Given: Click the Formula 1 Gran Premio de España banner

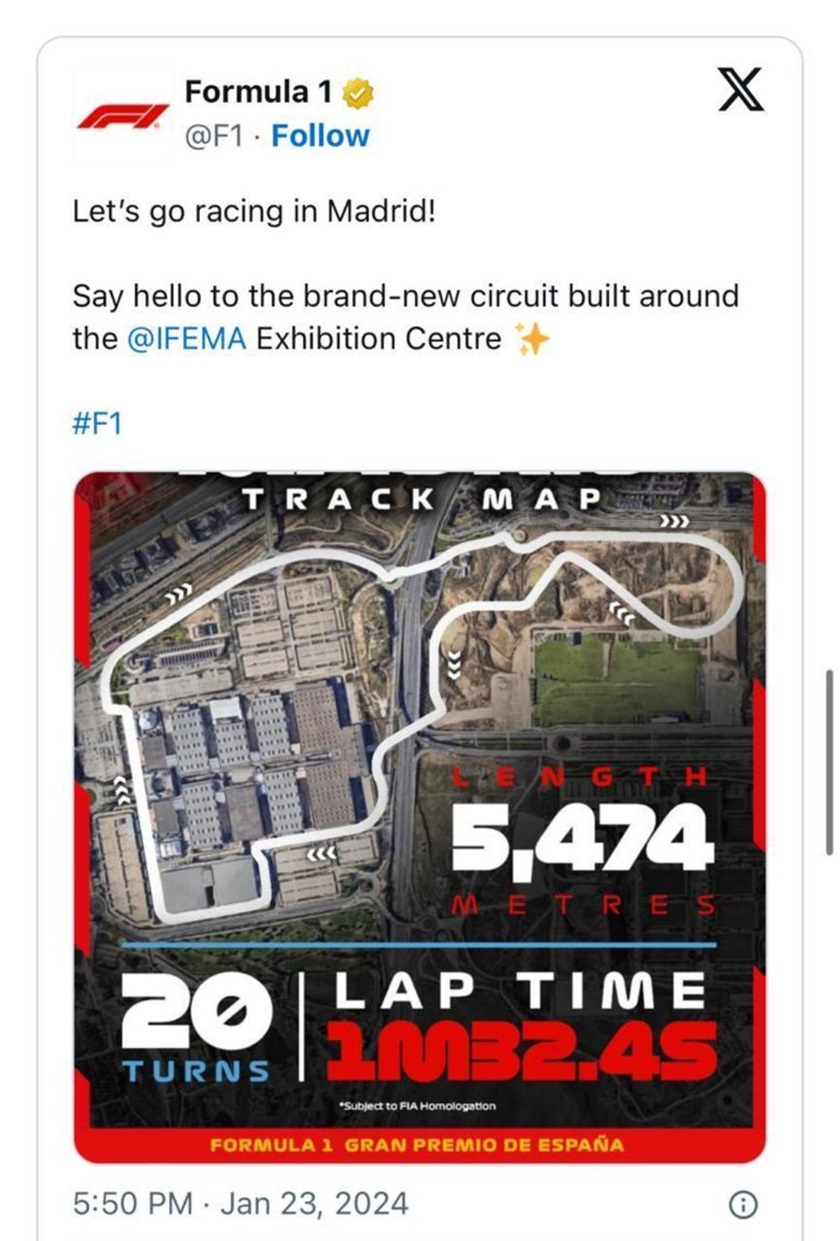Looking at the screenshot, I should pos(417,1144).
